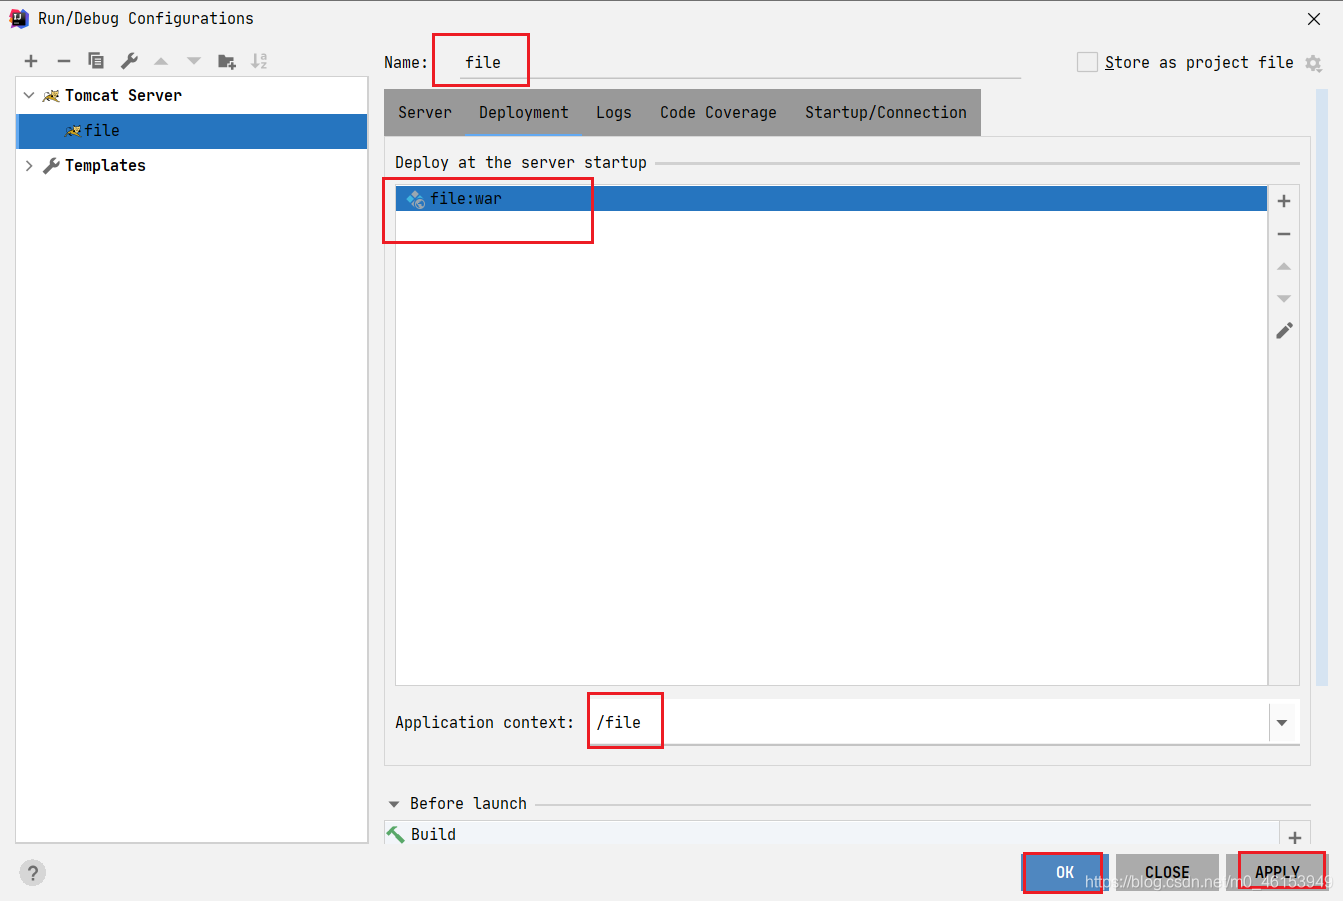Screen dimensions: 1343x901
Task: Confirm the configuration with OK
Action: coord(1065,873)
